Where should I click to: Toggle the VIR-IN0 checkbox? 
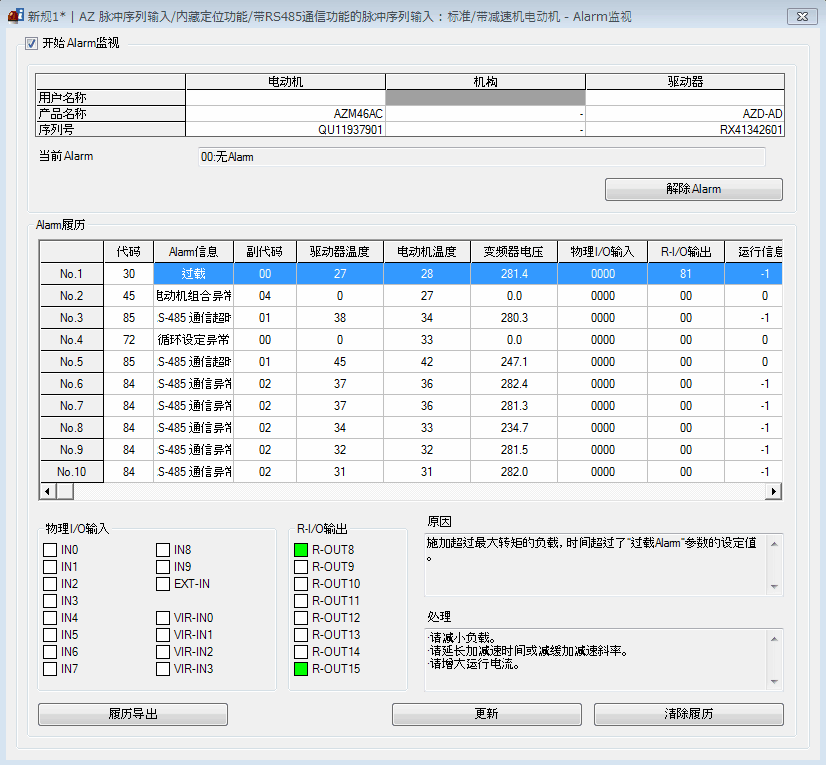pyautogui.click(x=163, y=618)
